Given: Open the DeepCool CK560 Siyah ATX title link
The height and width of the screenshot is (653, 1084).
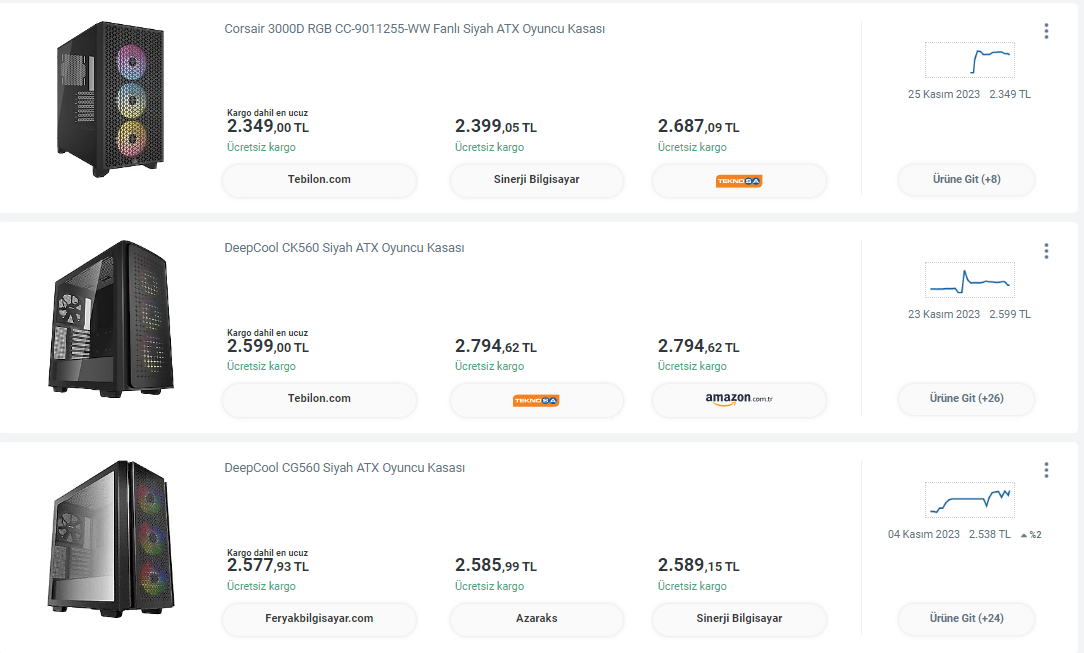Looking at the screenshot, I should pos(344,248).
